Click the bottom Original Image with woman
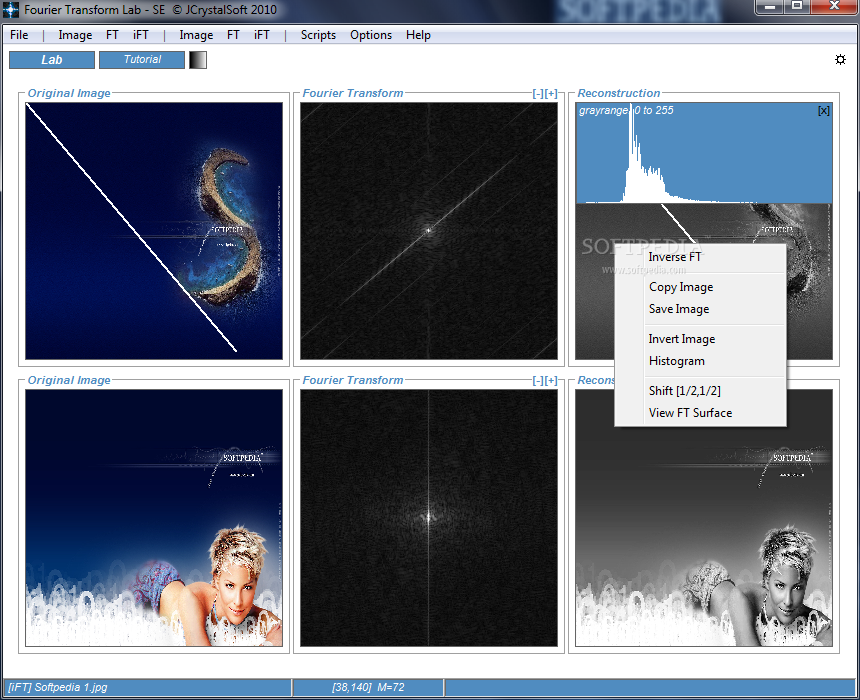The height and width of the screenshot is (700, 860). coord(154,518)
